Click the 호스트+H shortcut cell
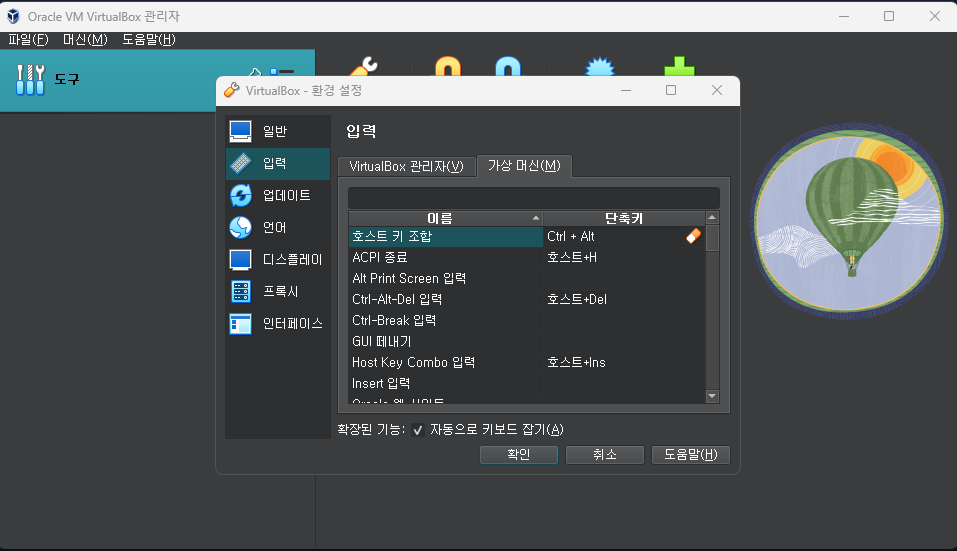957x551 pixels. 624,257
